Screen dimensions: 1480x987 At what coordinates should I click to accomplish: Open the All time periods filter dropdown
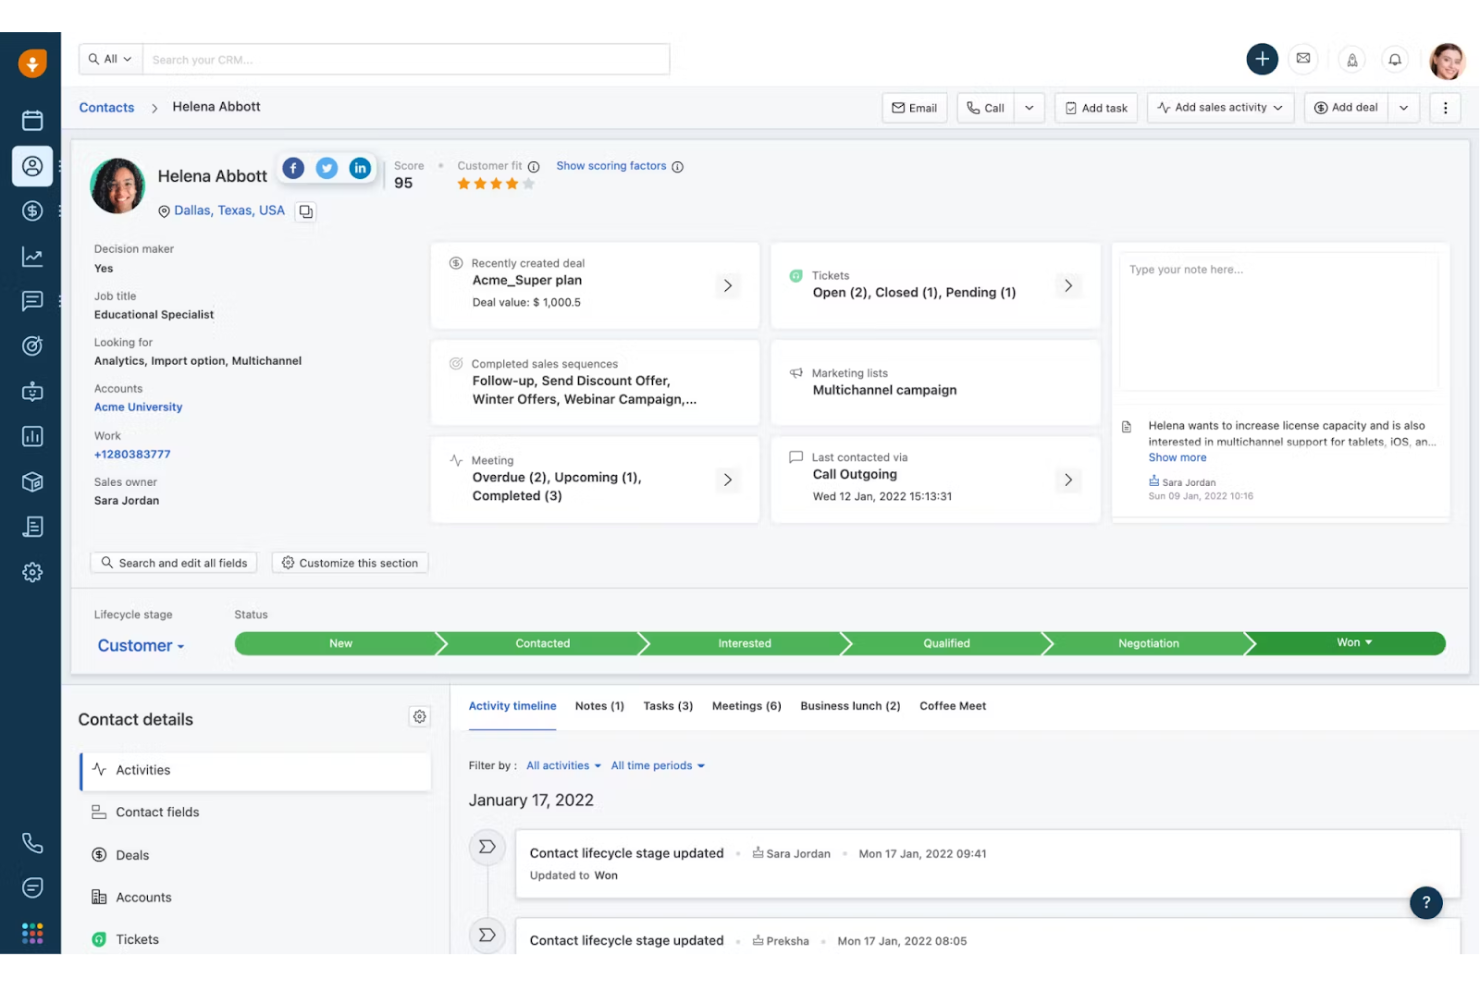click(657, 765)
